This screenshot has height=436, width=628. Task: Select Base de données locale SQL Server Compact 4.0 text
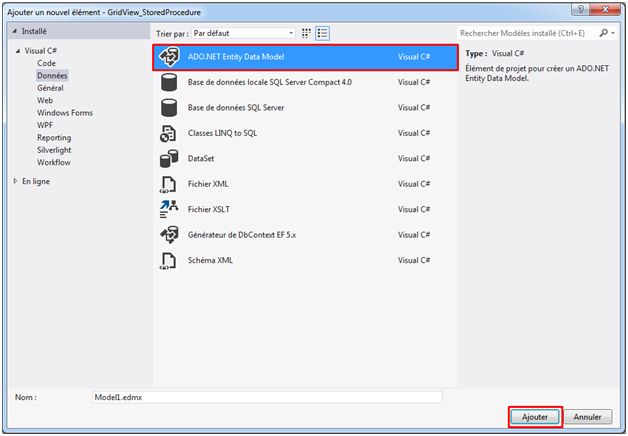pos(270,82)
